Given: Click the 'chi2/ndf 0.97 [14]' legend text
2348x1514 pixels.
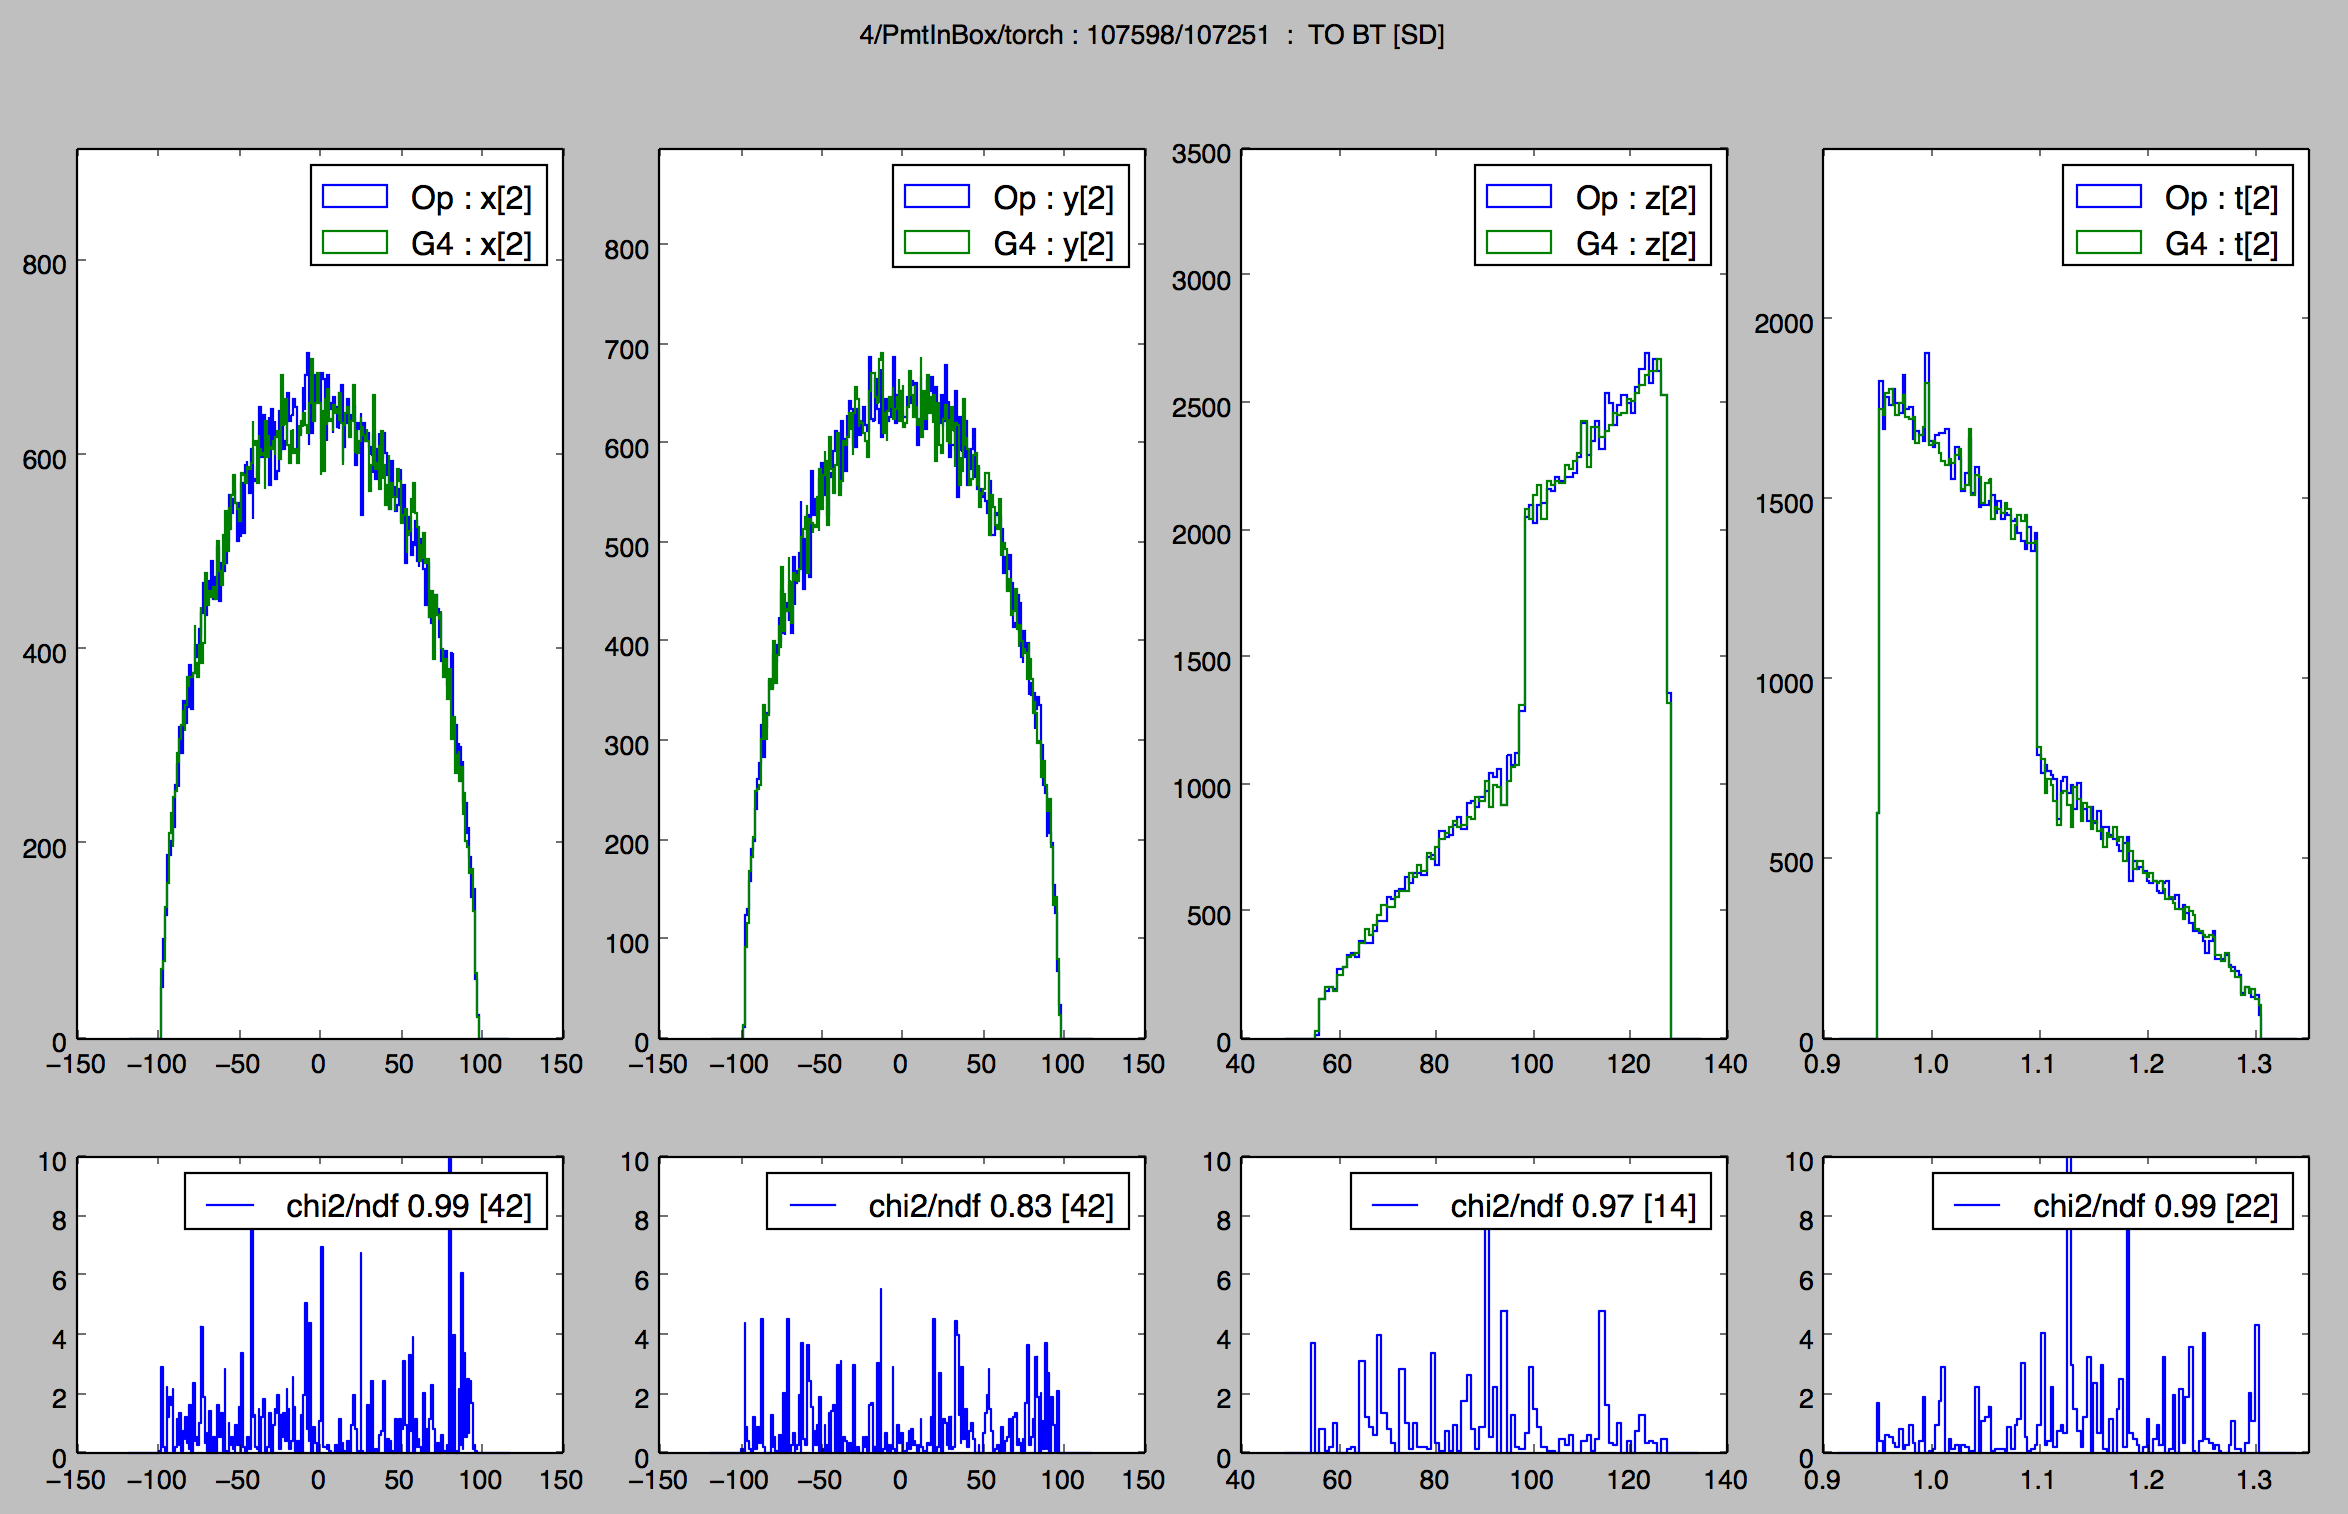Looking at the screenshot, I should 1573,1206.
